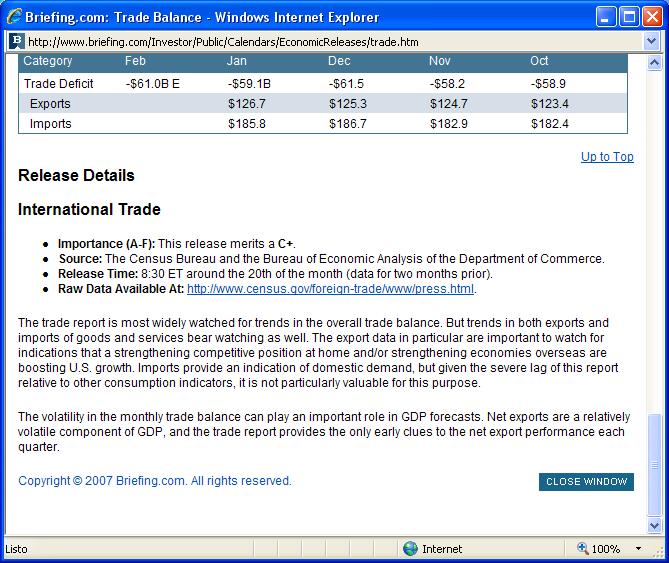Viewport: 669px width, 563px height.
Task: Click the zoom magnifier icon in status bar
Action: [x=582, y=548]
